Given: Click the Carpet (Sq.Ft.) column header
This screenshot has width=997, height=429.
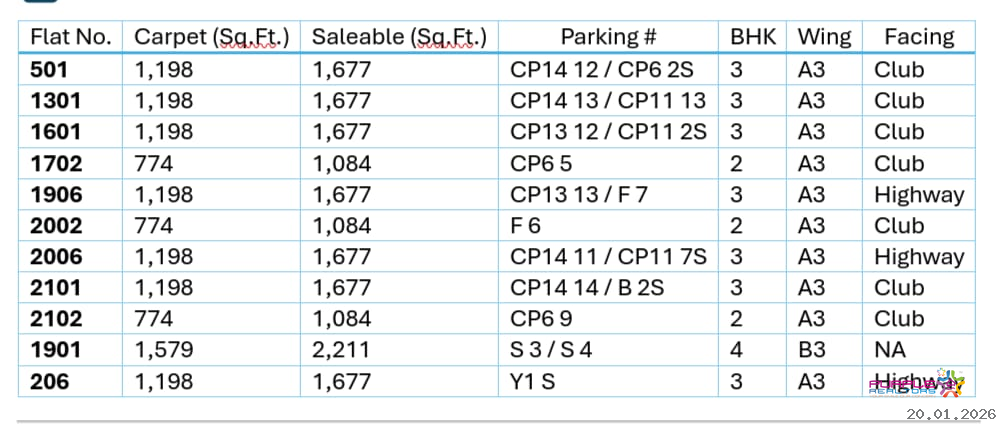Looking at the screenshot, I should pyautogui.click(x=211, y=38).
